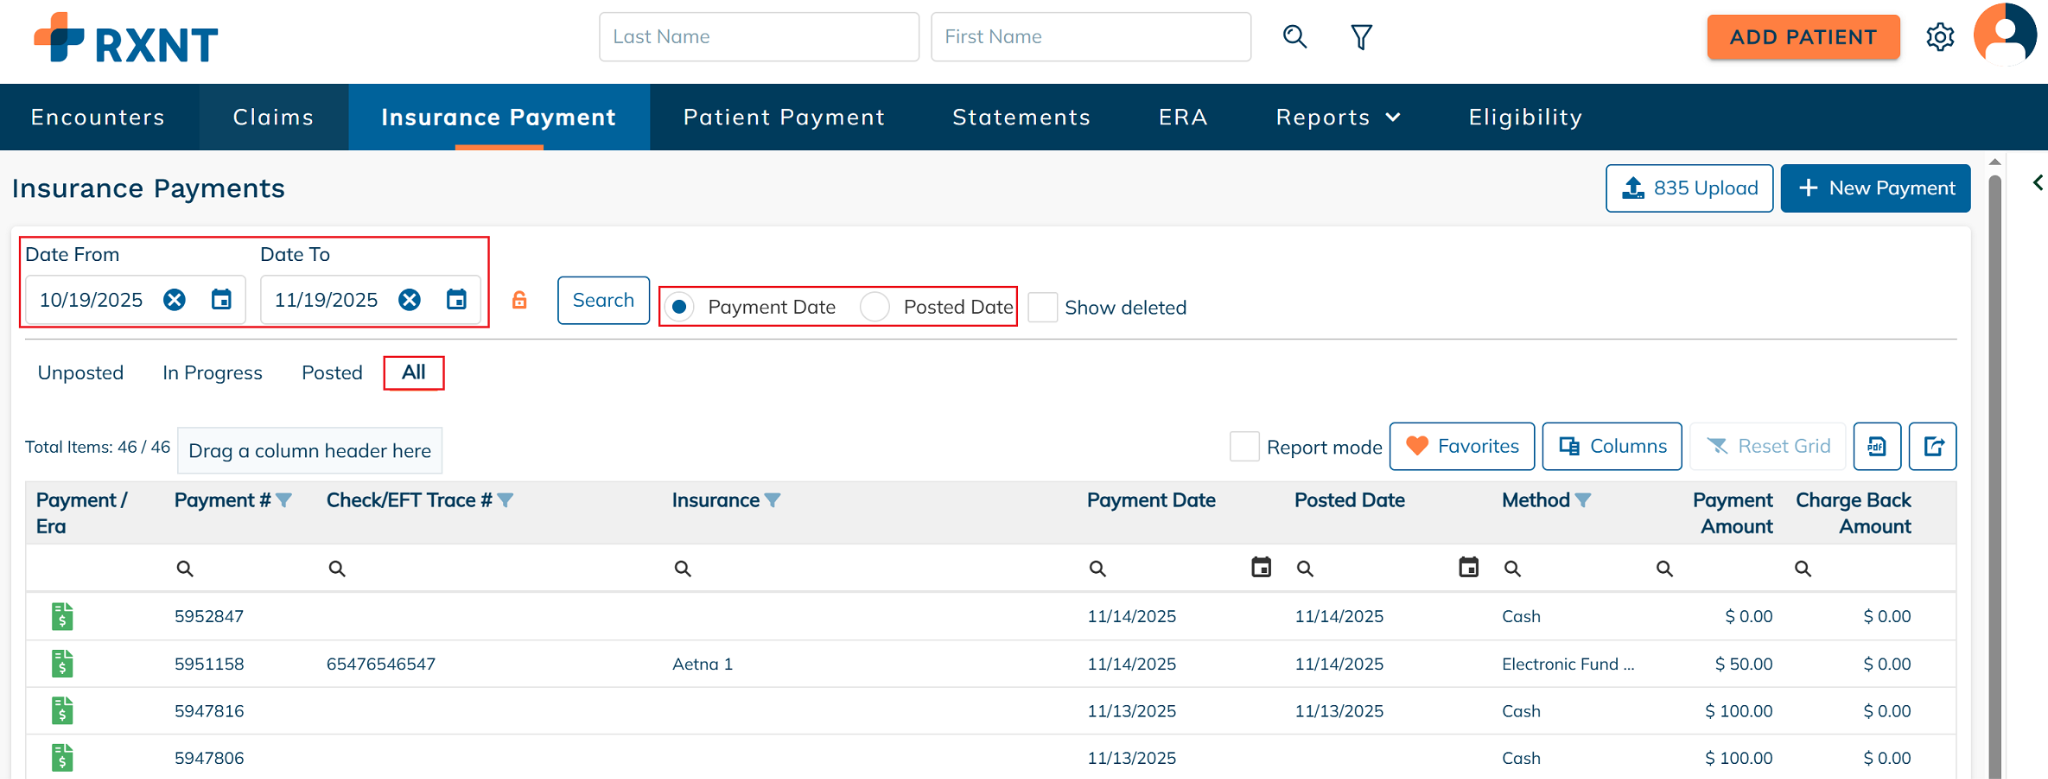Enable the Show deleted checkbox
Viewport: 2048px width, 779px height.
(x=1043, y=307)
